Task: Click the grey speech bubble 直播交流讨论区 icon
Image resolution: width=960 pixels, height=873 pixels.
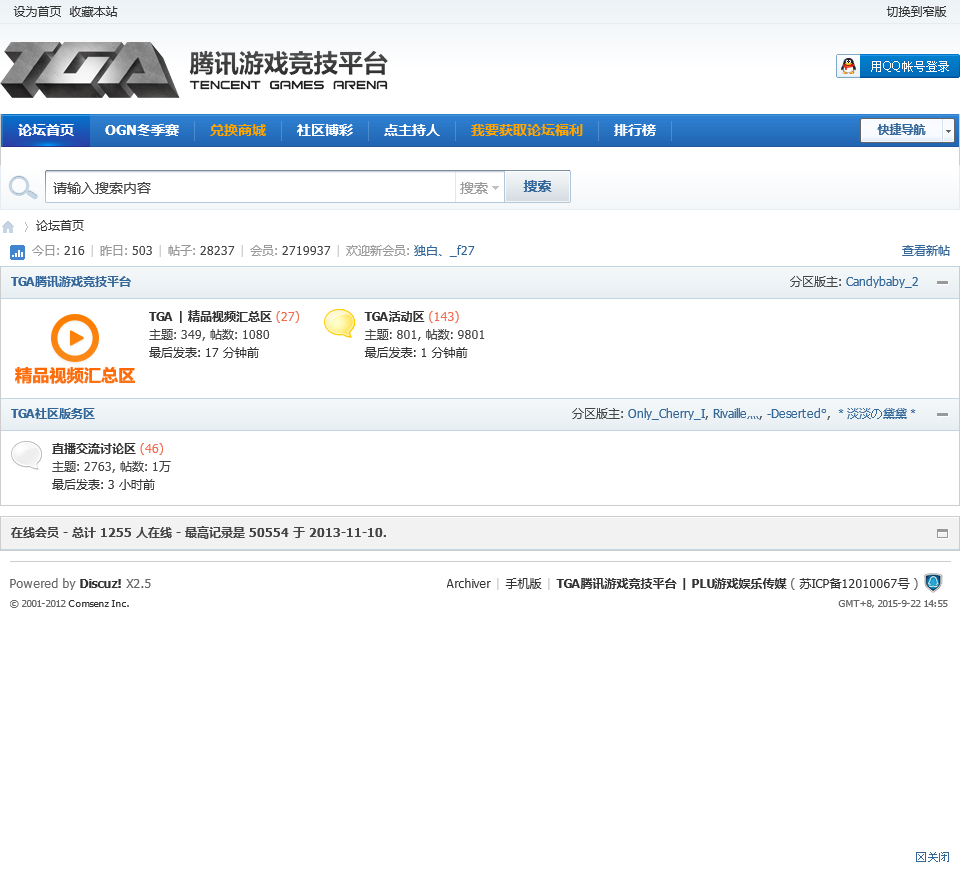Action: [x=26, y=455]
